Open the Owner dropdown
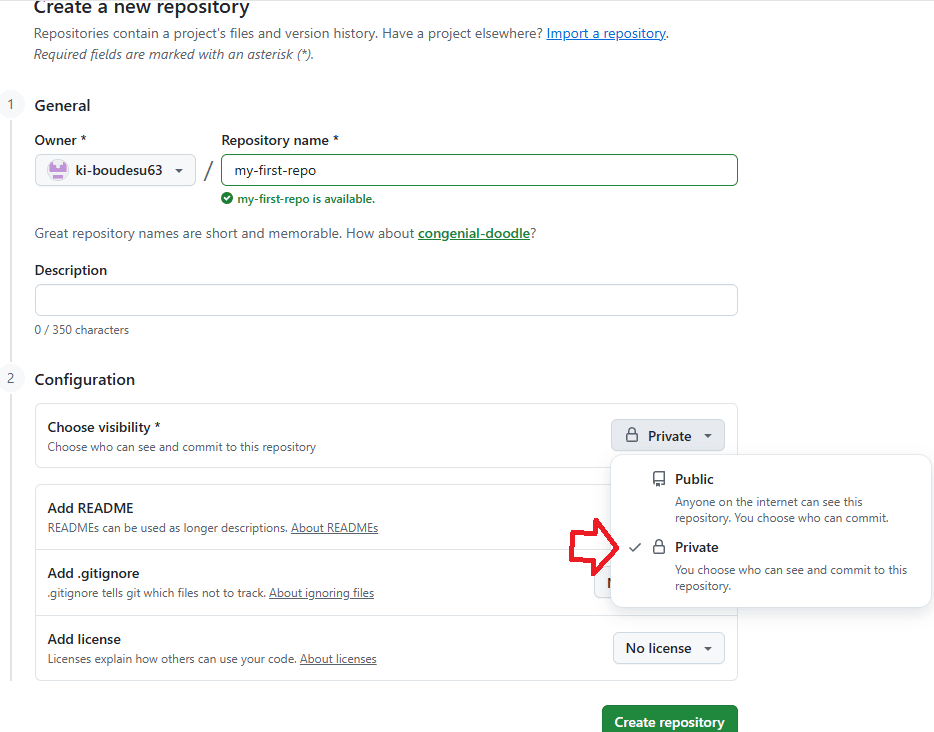The image size is (934, 732). [x=116, y=170]
